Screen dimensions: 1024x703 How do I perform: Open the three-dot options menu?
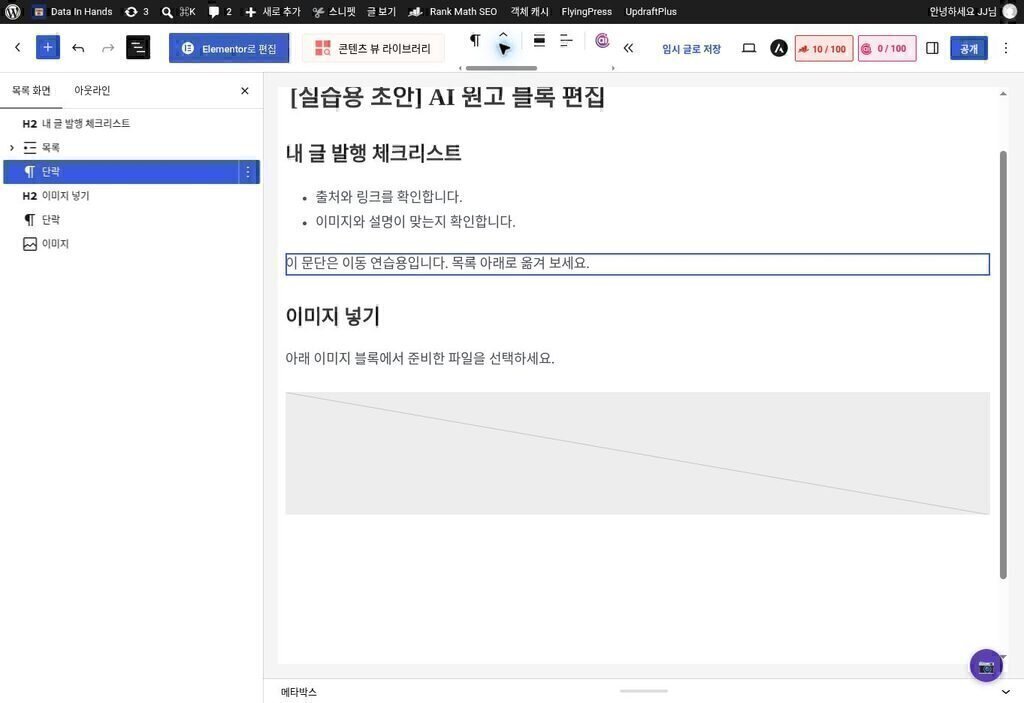pyautogui.click(x=1006, y=48)
